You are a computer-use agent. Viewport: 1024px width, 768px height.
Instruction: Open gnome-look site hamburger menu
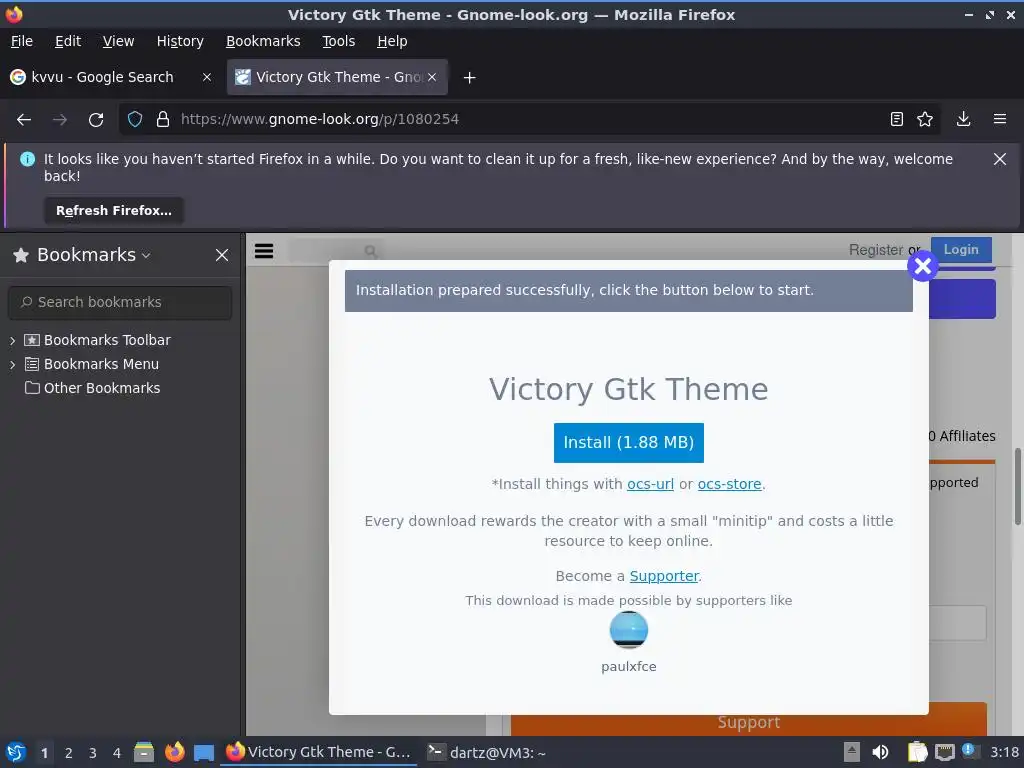pyautogui.click(x=264, y=251)
